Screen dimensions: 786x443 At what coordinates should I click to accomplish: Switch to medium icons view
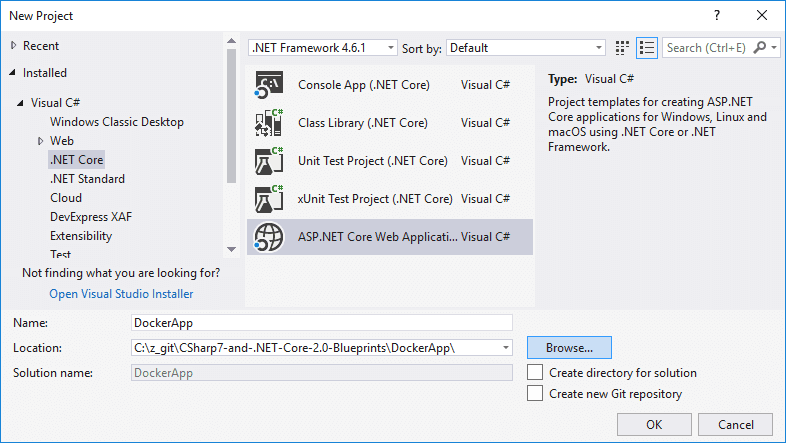622,48
